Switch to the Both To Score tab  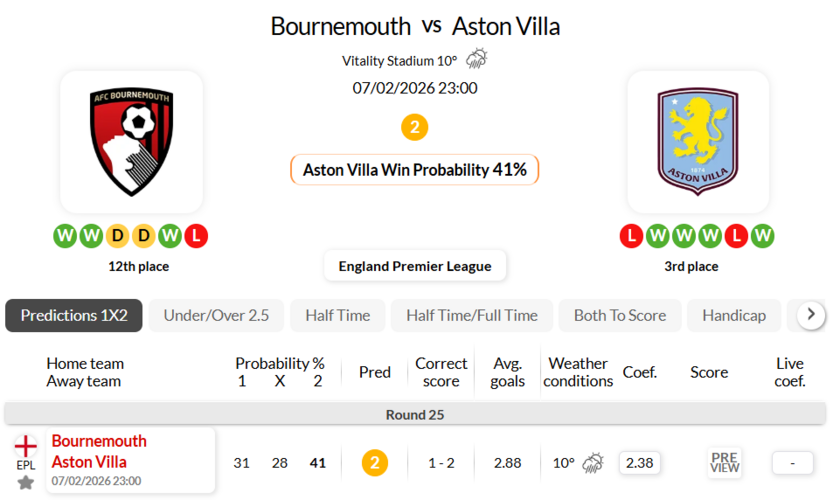[620, 315]
